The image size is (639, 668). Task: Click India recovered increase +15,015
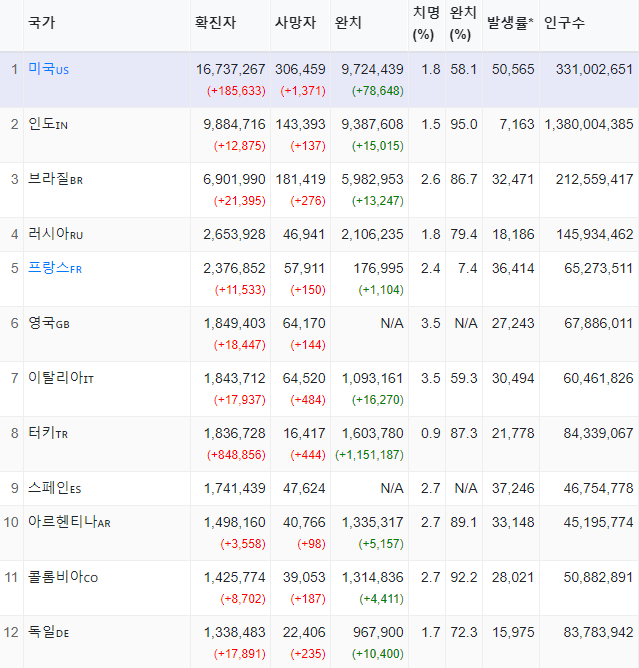click(377, 146)
